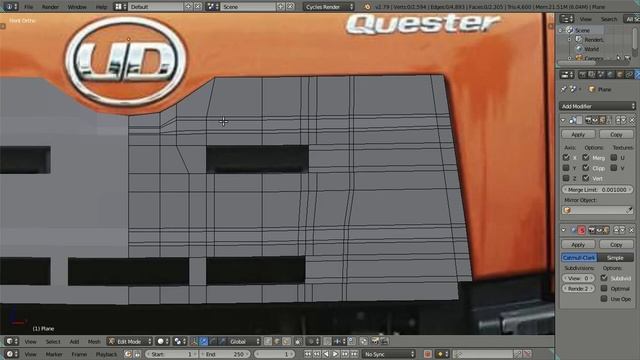Open the All Scenes outliner filter dropdown
The width and height of the screenshot is (640, 360).
point(631,19)
